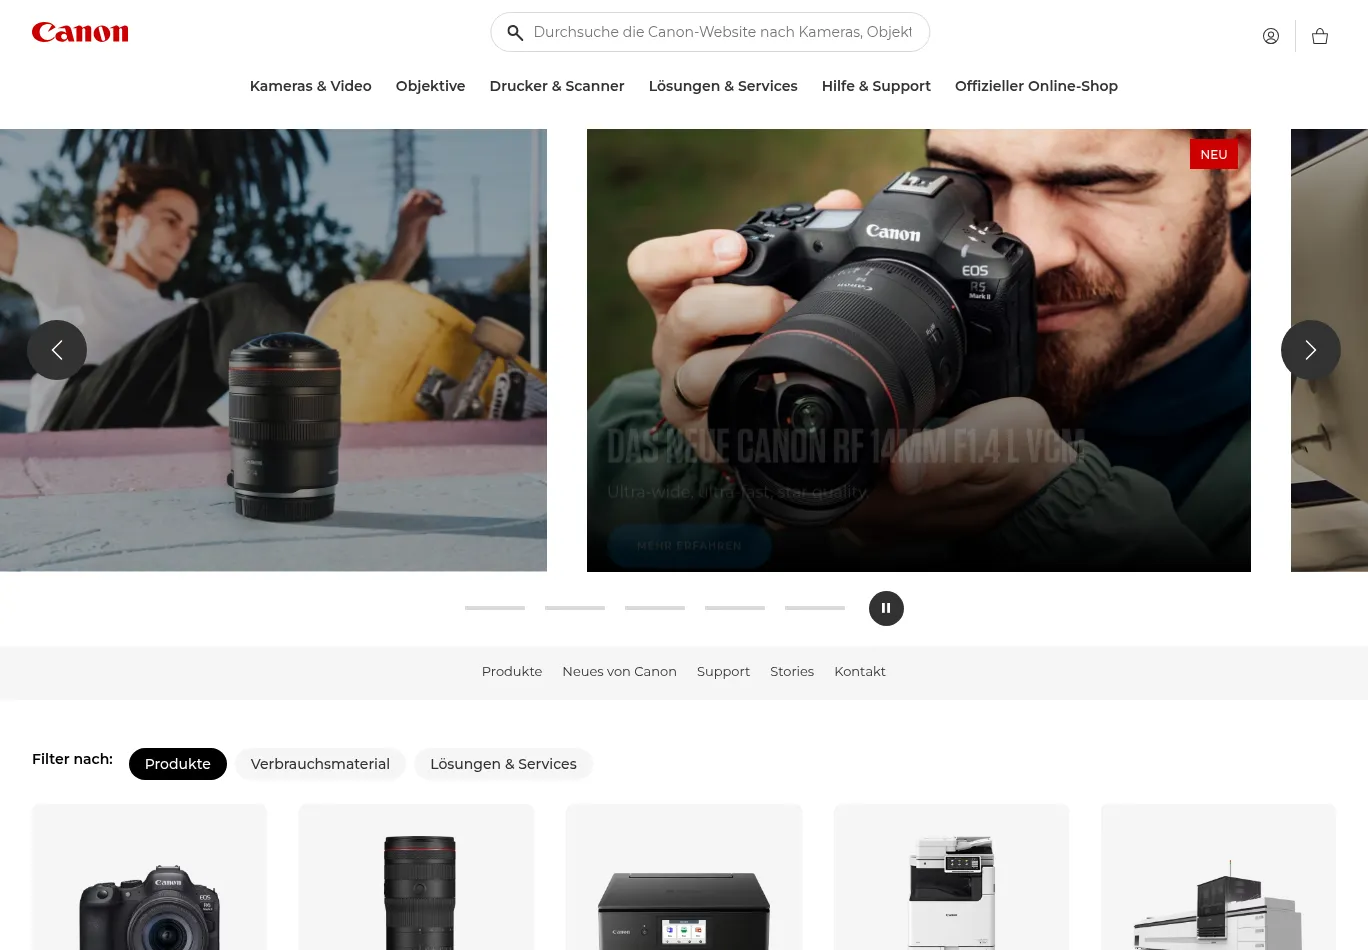Jump to the Neues von Canon section
Image resolution: width=1368 pixels, height=950 pixels.
619,672
